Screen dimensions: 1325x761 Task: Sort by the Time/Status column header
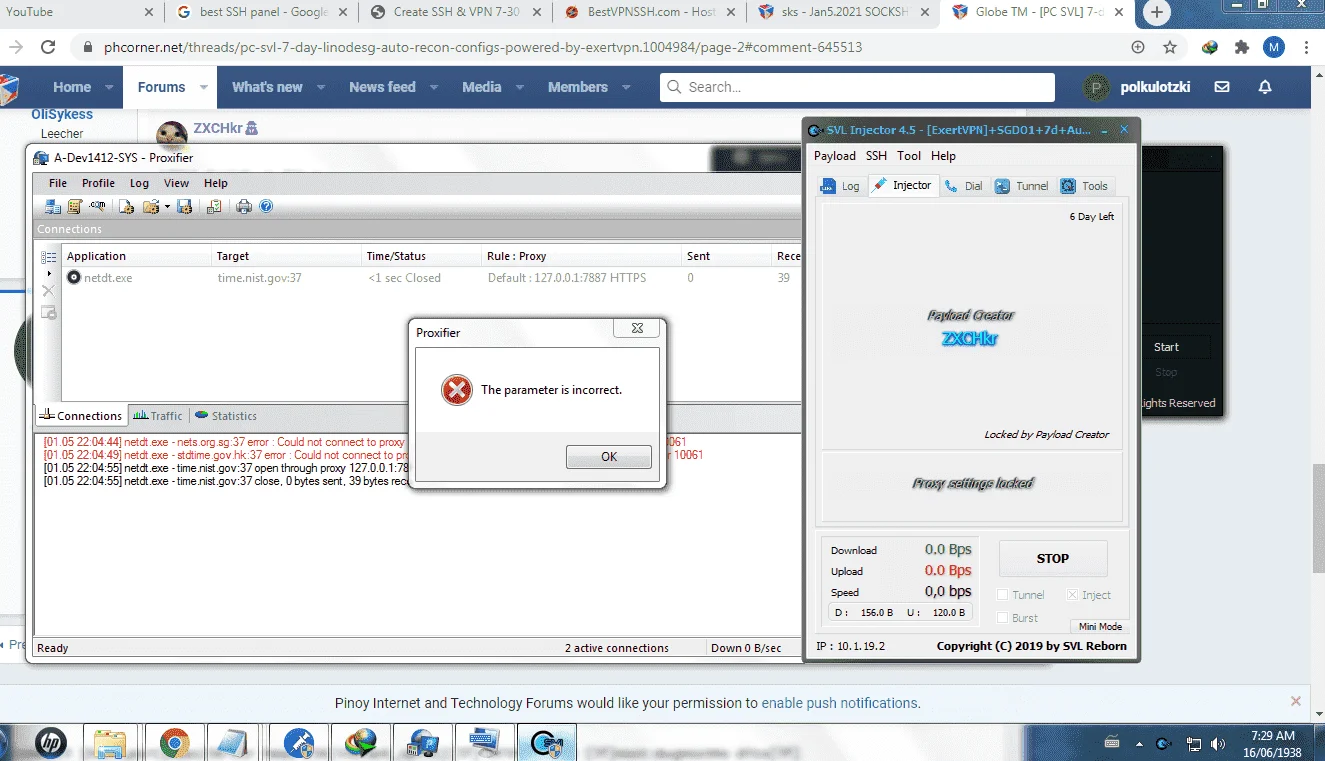click(x=422, y=256)
